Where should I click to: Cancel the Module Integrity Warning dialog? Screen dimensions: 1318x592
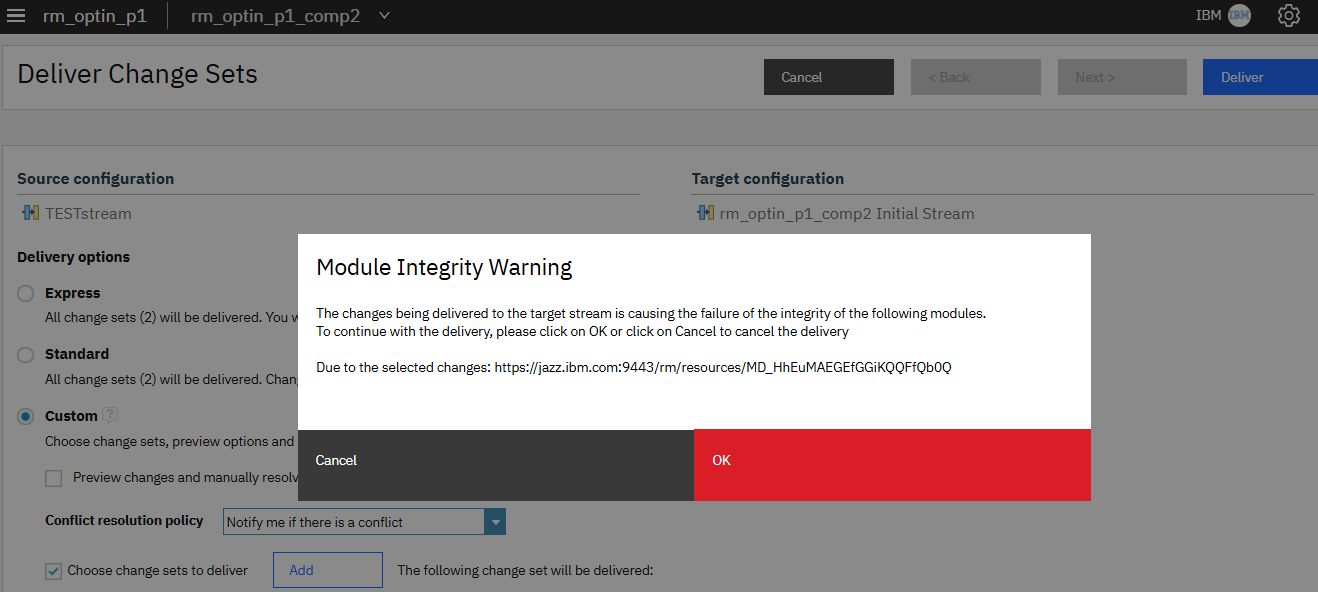point(495,461)
